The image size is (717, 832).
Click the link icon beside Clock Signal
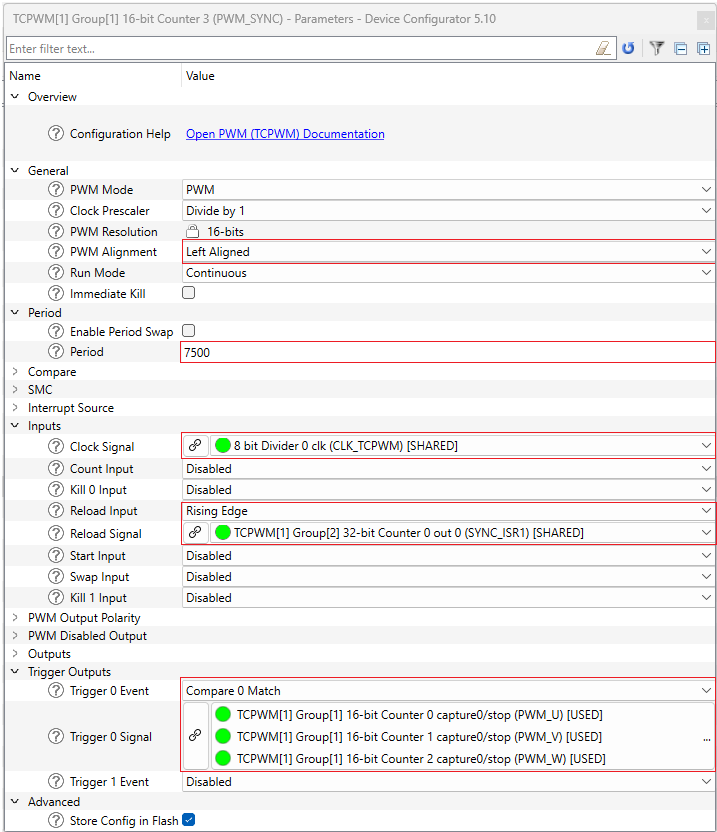(x=195, y=446)
